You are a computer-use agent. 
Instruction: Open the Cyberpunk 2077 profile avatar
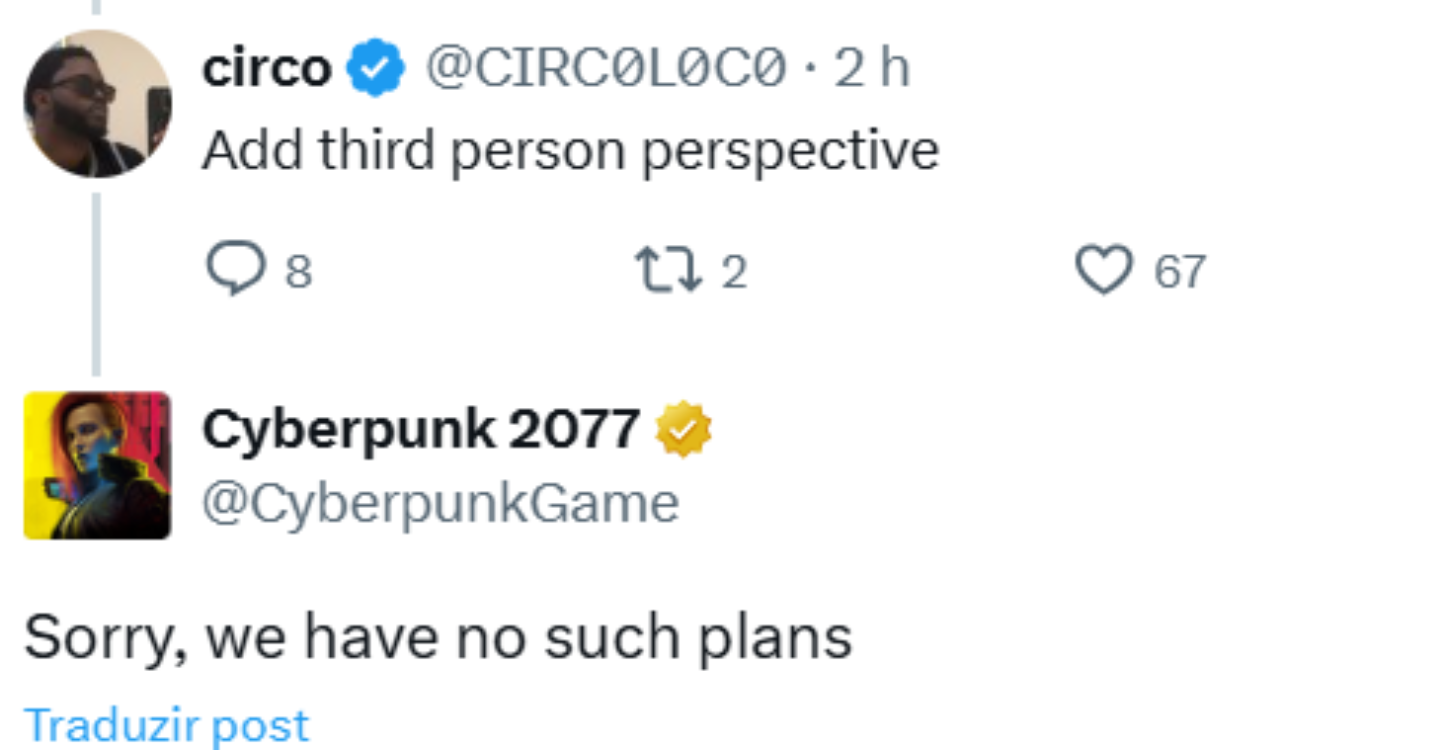98,465
